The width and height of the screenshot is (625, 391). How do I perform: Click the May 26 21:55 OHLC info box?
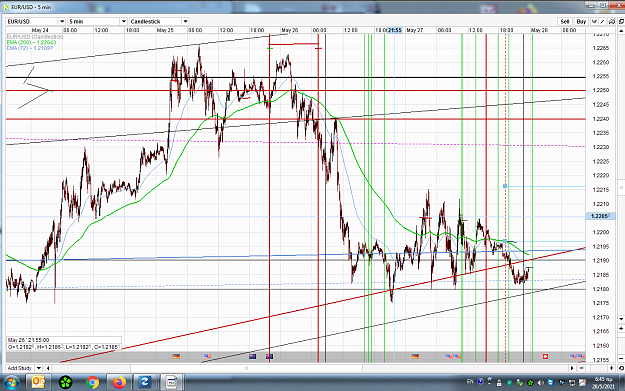(64, 344)
